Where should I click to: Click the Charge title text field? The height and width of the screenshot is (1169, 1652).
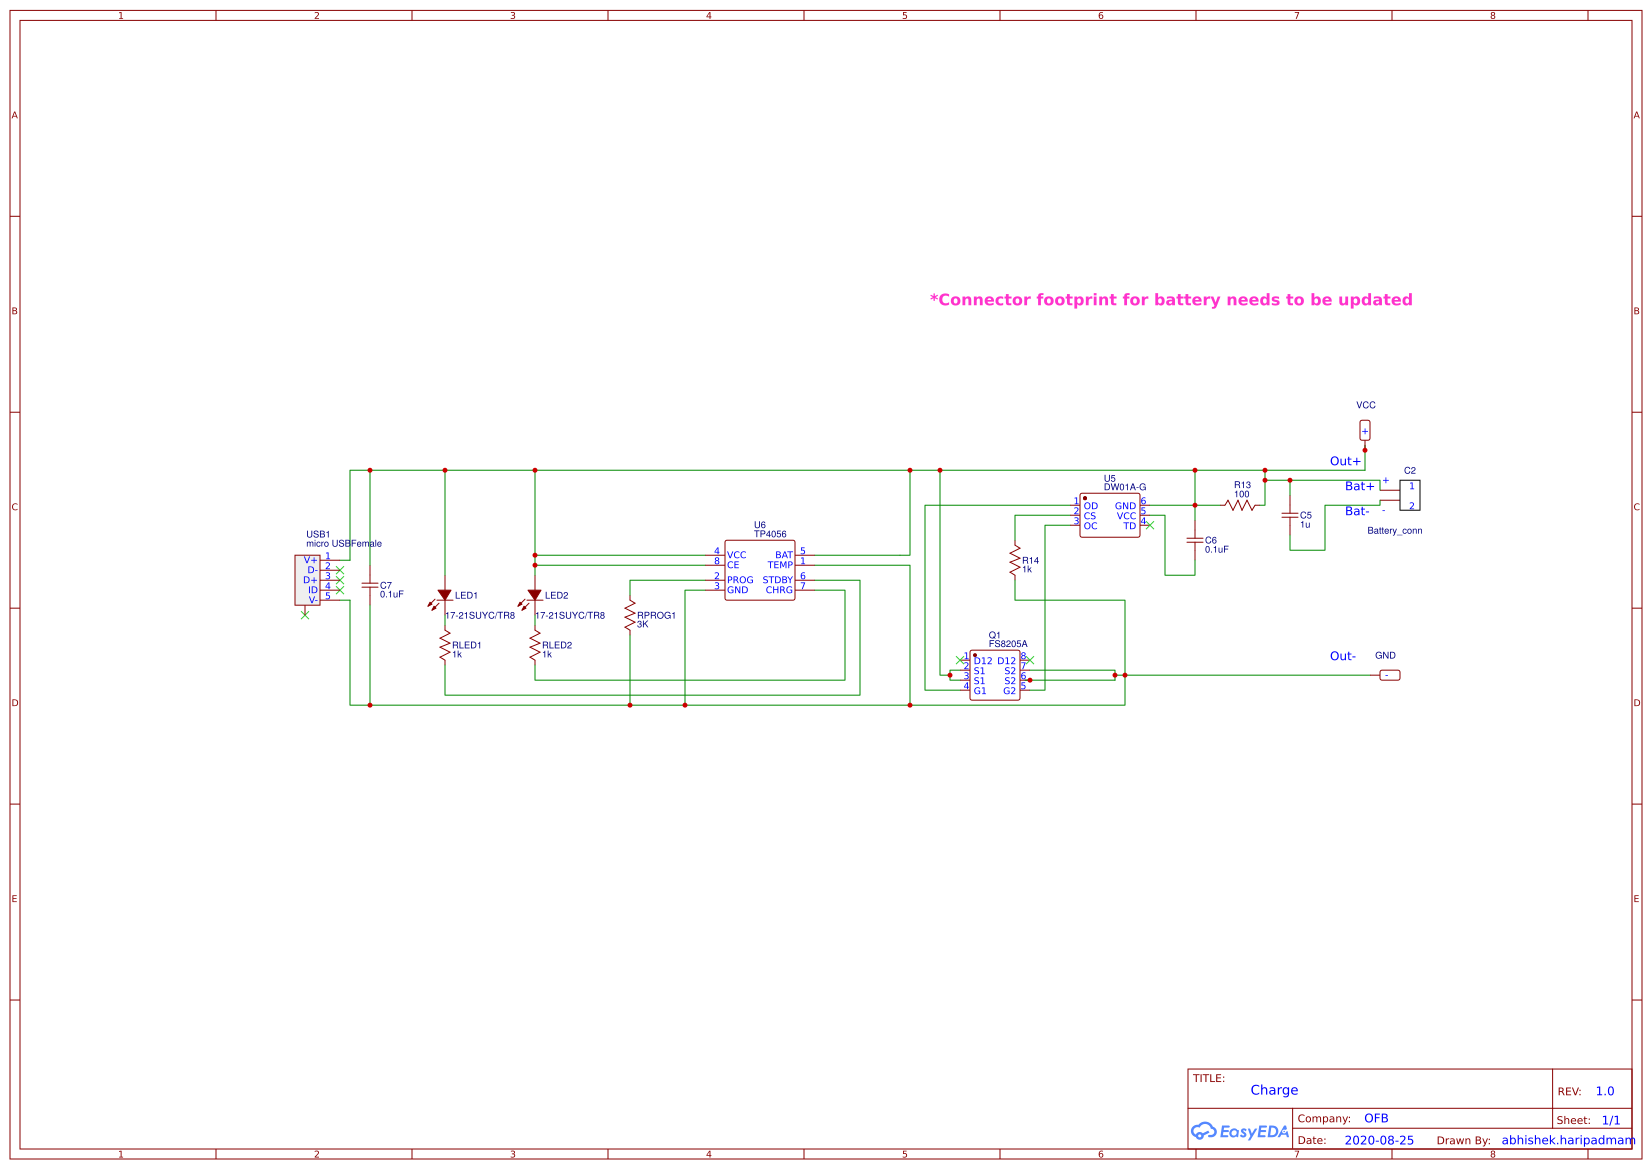point(1274,1090)
